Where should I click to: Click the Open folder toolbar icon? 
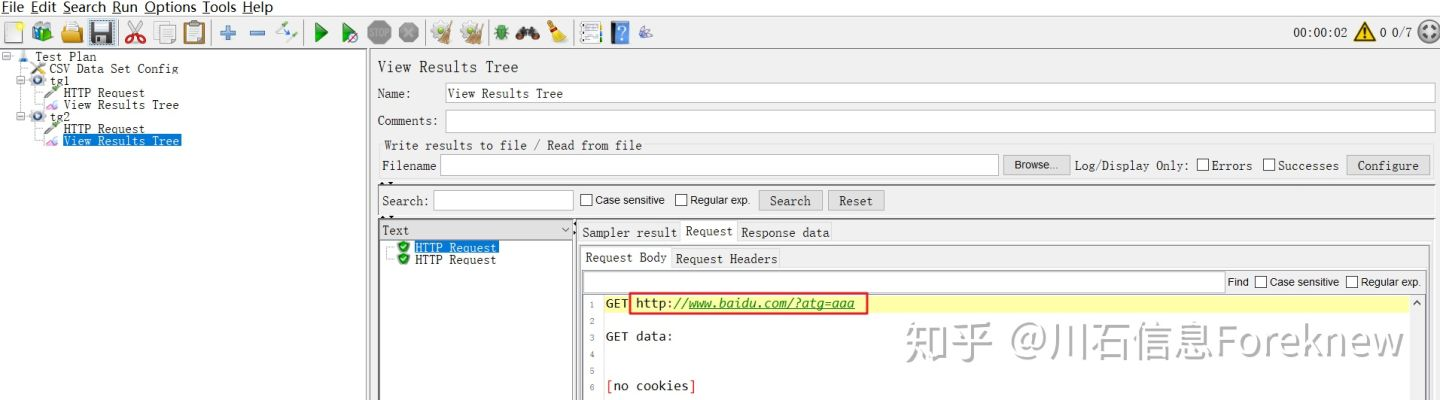point(72,32)
